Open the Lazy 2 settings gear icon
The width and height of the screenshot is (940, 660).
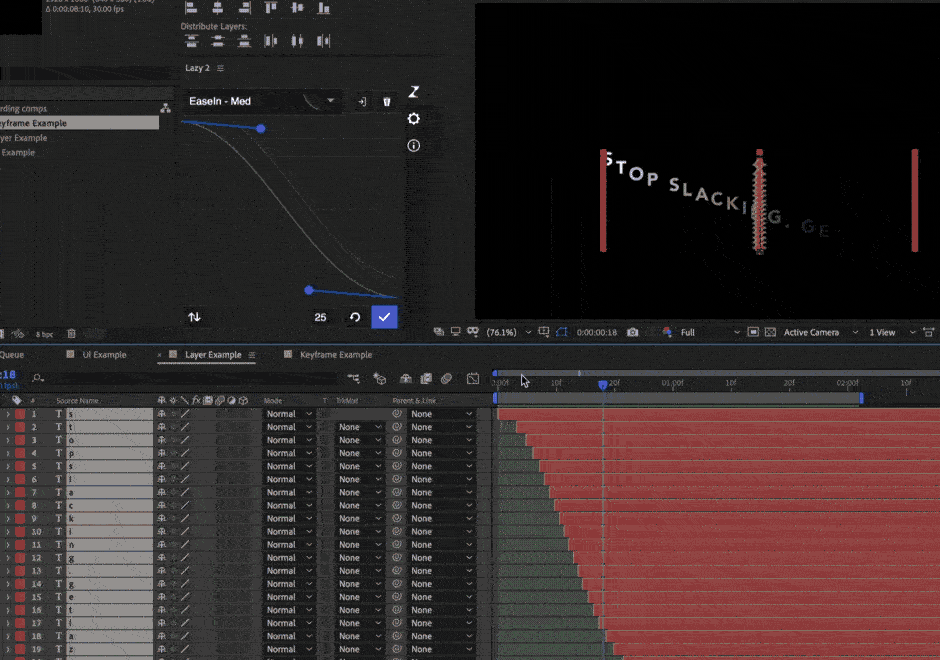414,118
